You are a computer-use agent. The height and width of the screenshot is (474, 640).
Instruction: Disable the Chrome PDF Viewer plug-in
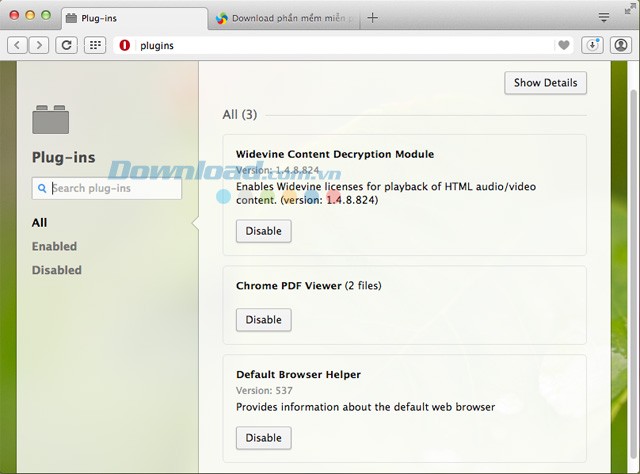[263, 319]
